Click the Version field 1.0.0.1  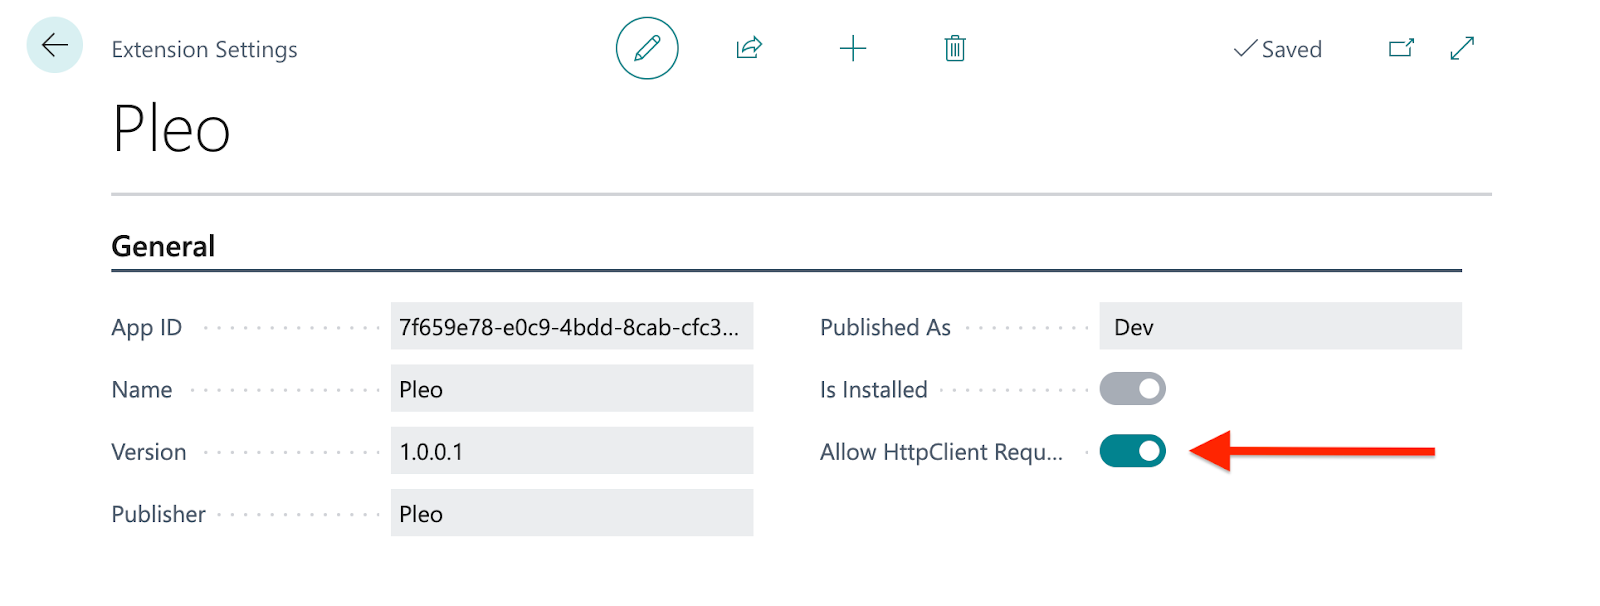[x=572, y=451]
